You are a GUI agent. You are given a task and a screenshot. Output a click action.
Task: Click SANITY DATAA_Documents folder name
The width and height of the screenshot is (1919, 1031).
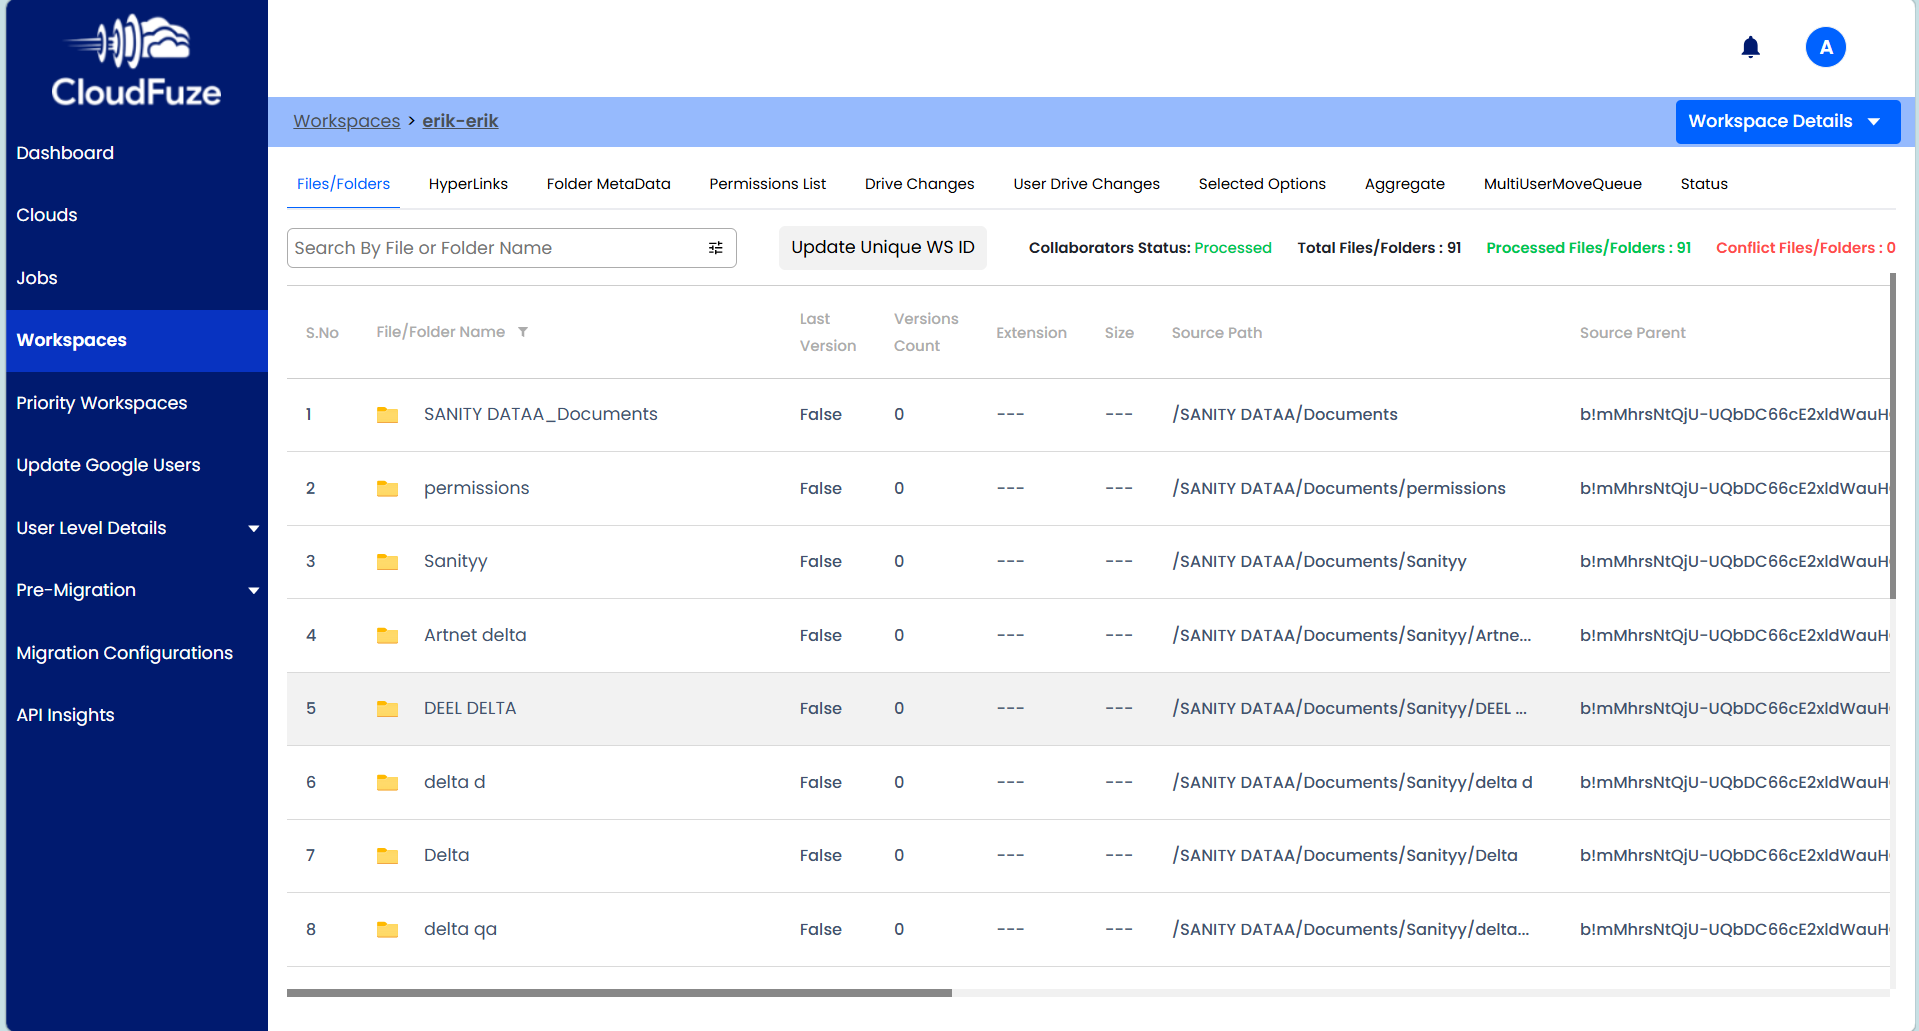[540, 414]
